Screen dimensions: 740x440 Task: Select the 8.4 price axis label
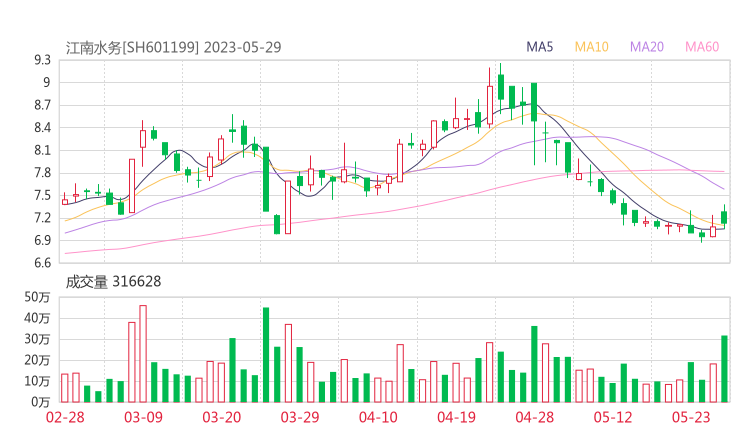(42, 128)
